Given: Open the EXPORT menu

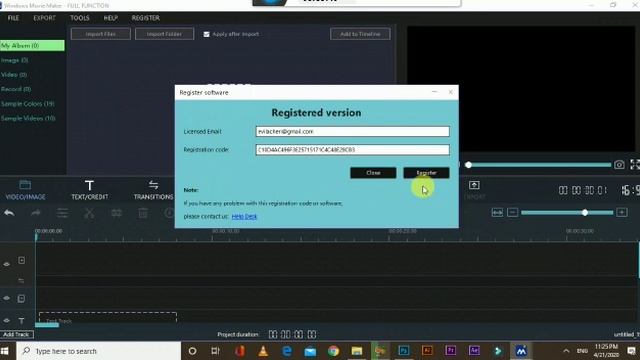Looking at the screenshot, I should click(x=44, y=18).
